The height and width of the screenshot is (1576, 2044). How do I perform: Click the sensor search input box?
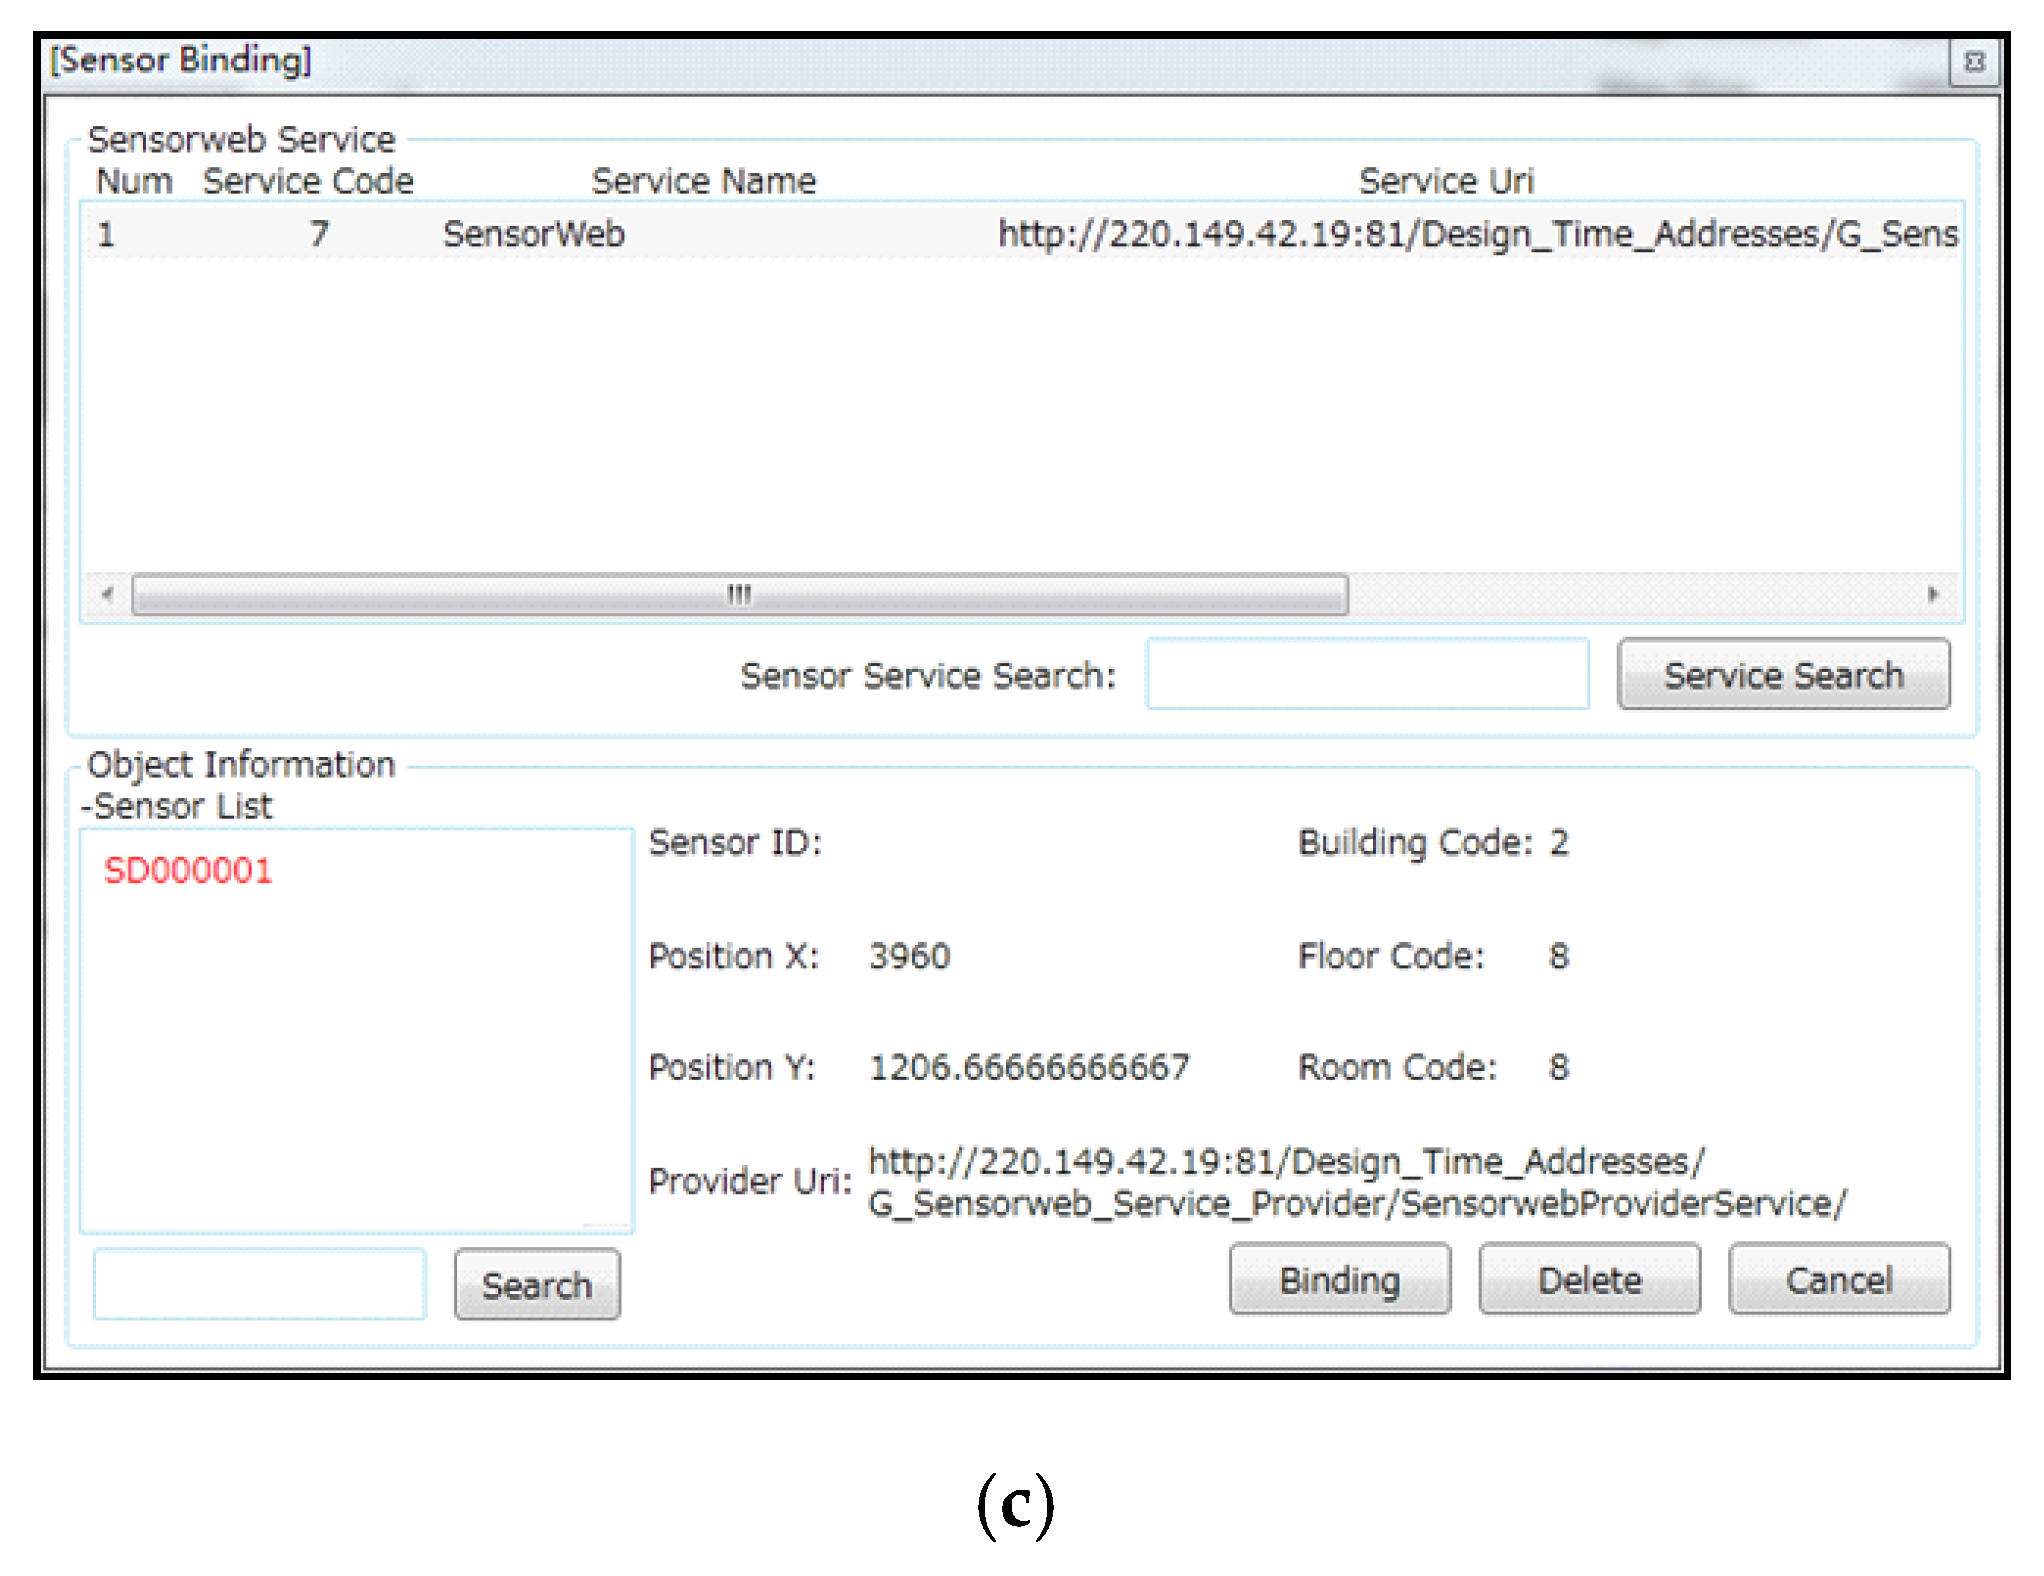260,1284
